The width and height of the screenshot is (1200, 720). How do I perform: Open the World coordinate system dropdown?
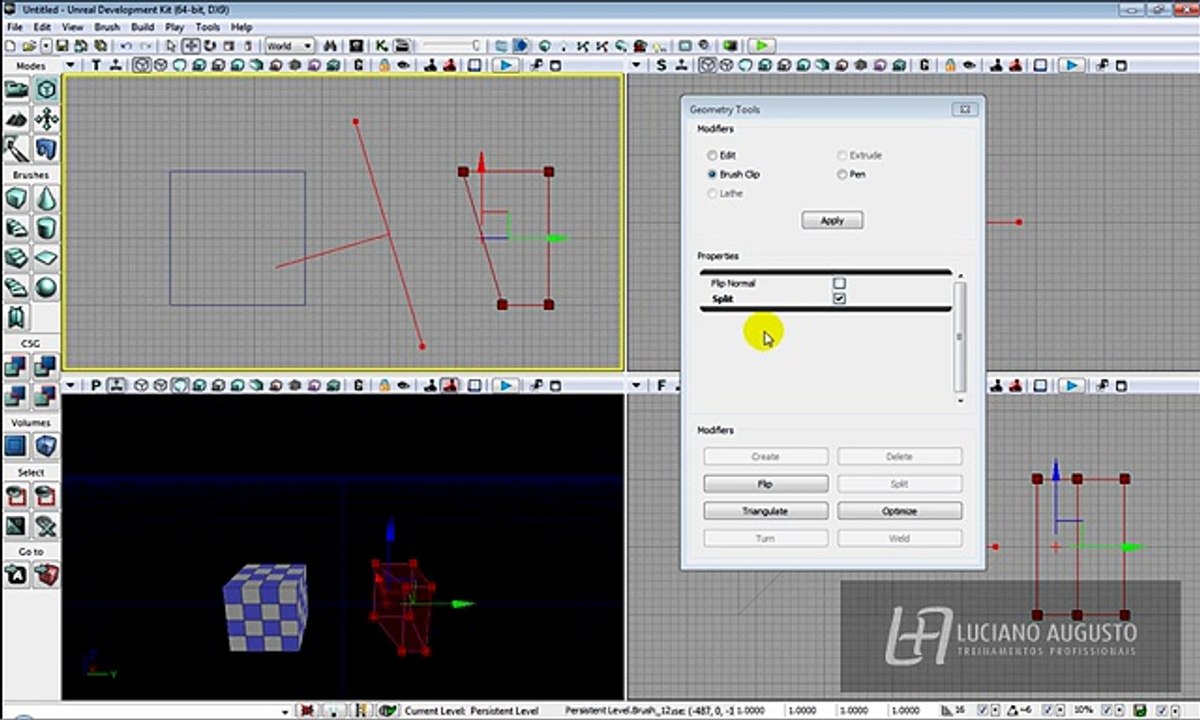pyautogui.click(x=290, y=46)
